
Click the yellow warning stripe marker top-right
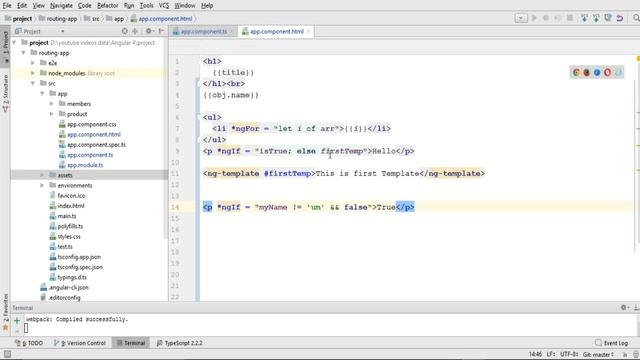point(638,59)
